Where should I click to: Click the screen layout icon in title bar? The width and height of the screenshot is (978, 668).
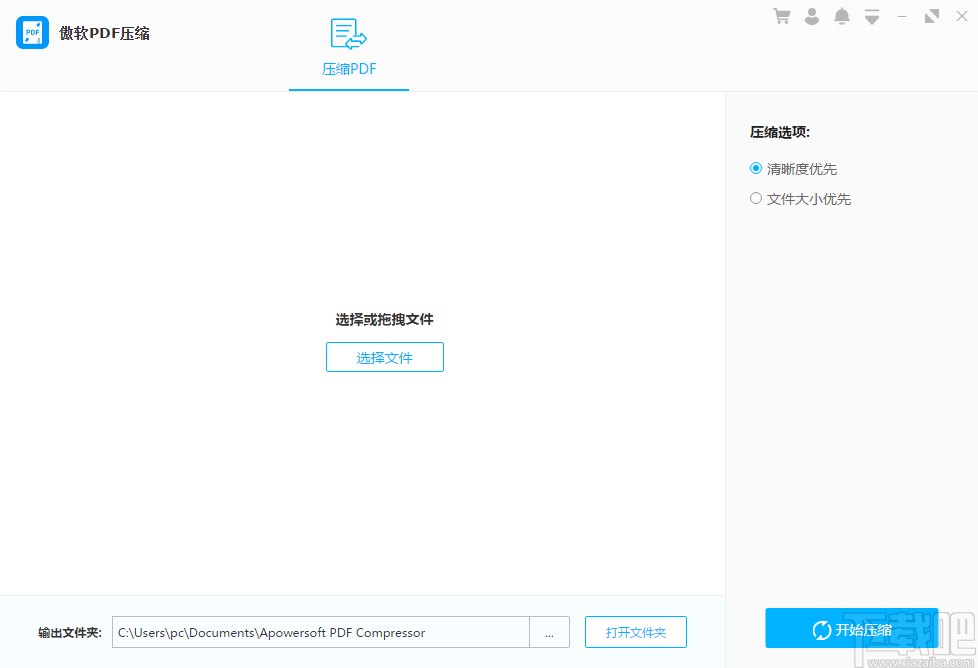[x=931, y=16]
